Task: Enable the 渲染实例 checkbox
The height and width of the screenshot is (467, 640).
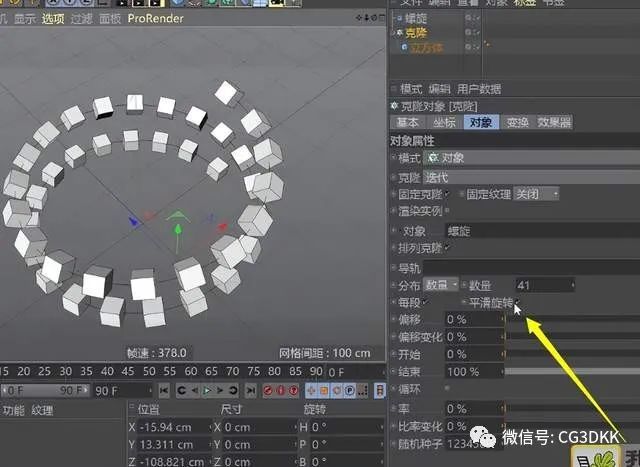Action: 447,210
